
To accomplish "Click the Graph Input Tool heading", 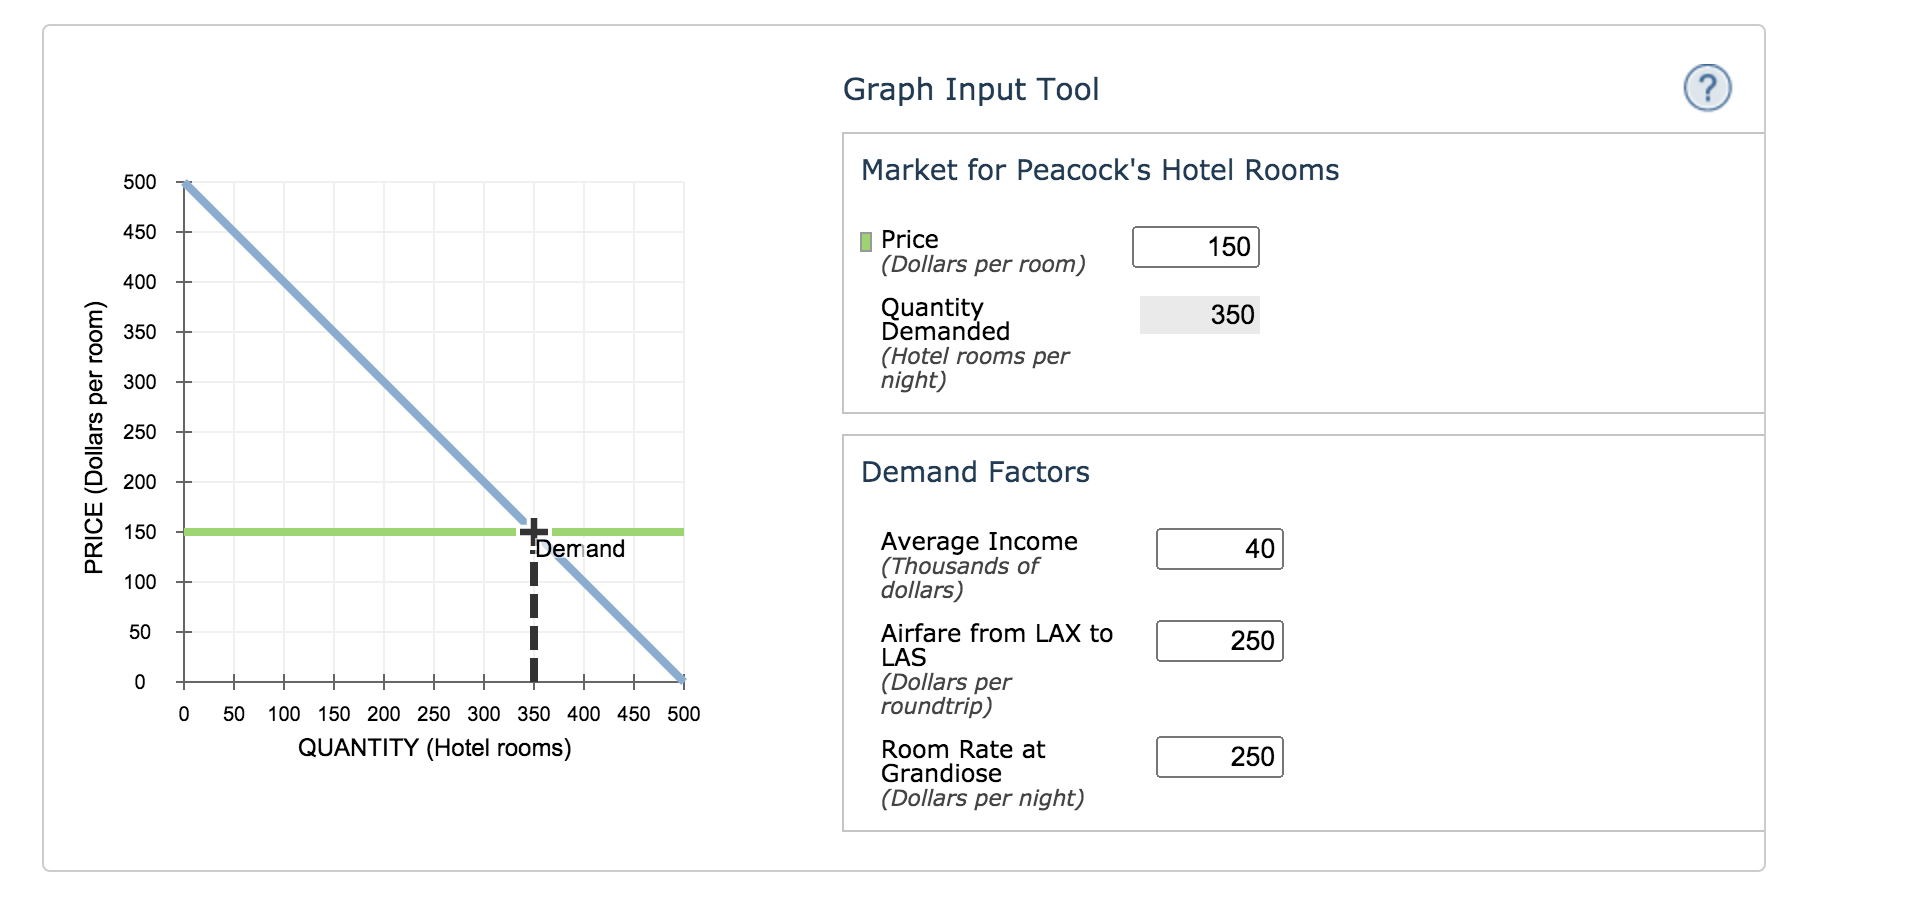I will [971, 90].
